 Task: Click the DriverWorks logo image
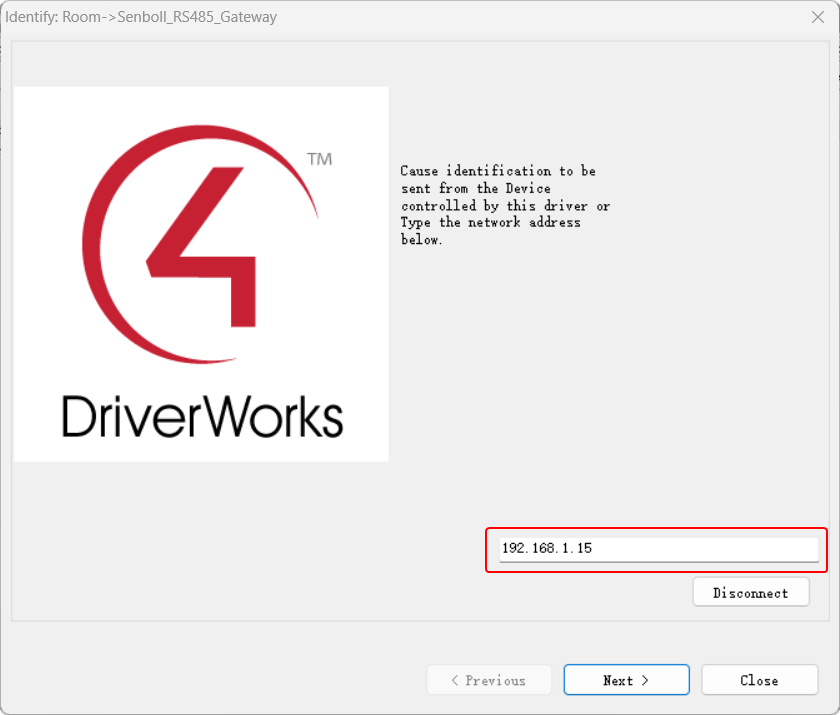point(201,274)
